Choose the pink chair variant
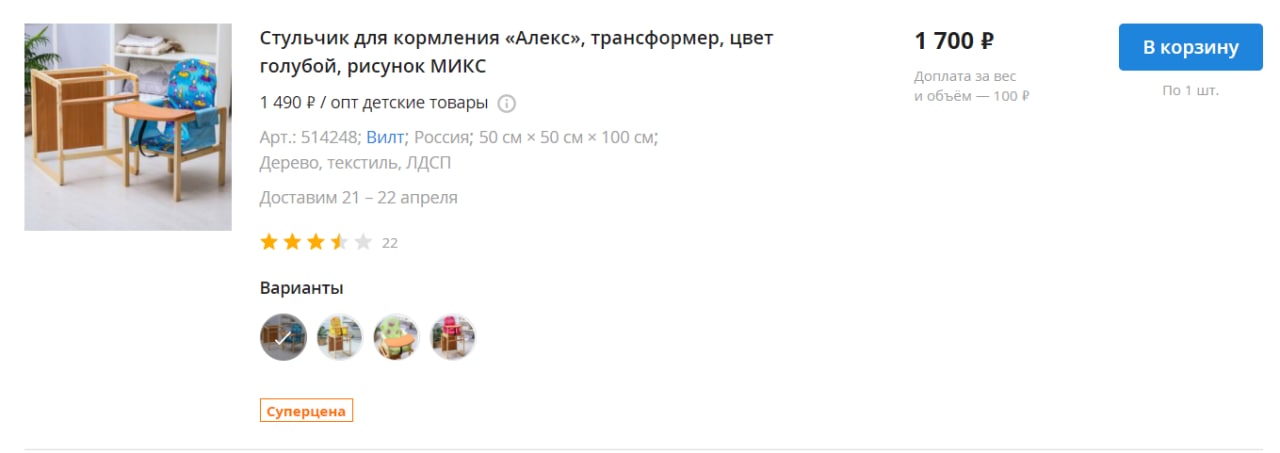This screenshot has height=453, width=1280. tap(453, 337)
